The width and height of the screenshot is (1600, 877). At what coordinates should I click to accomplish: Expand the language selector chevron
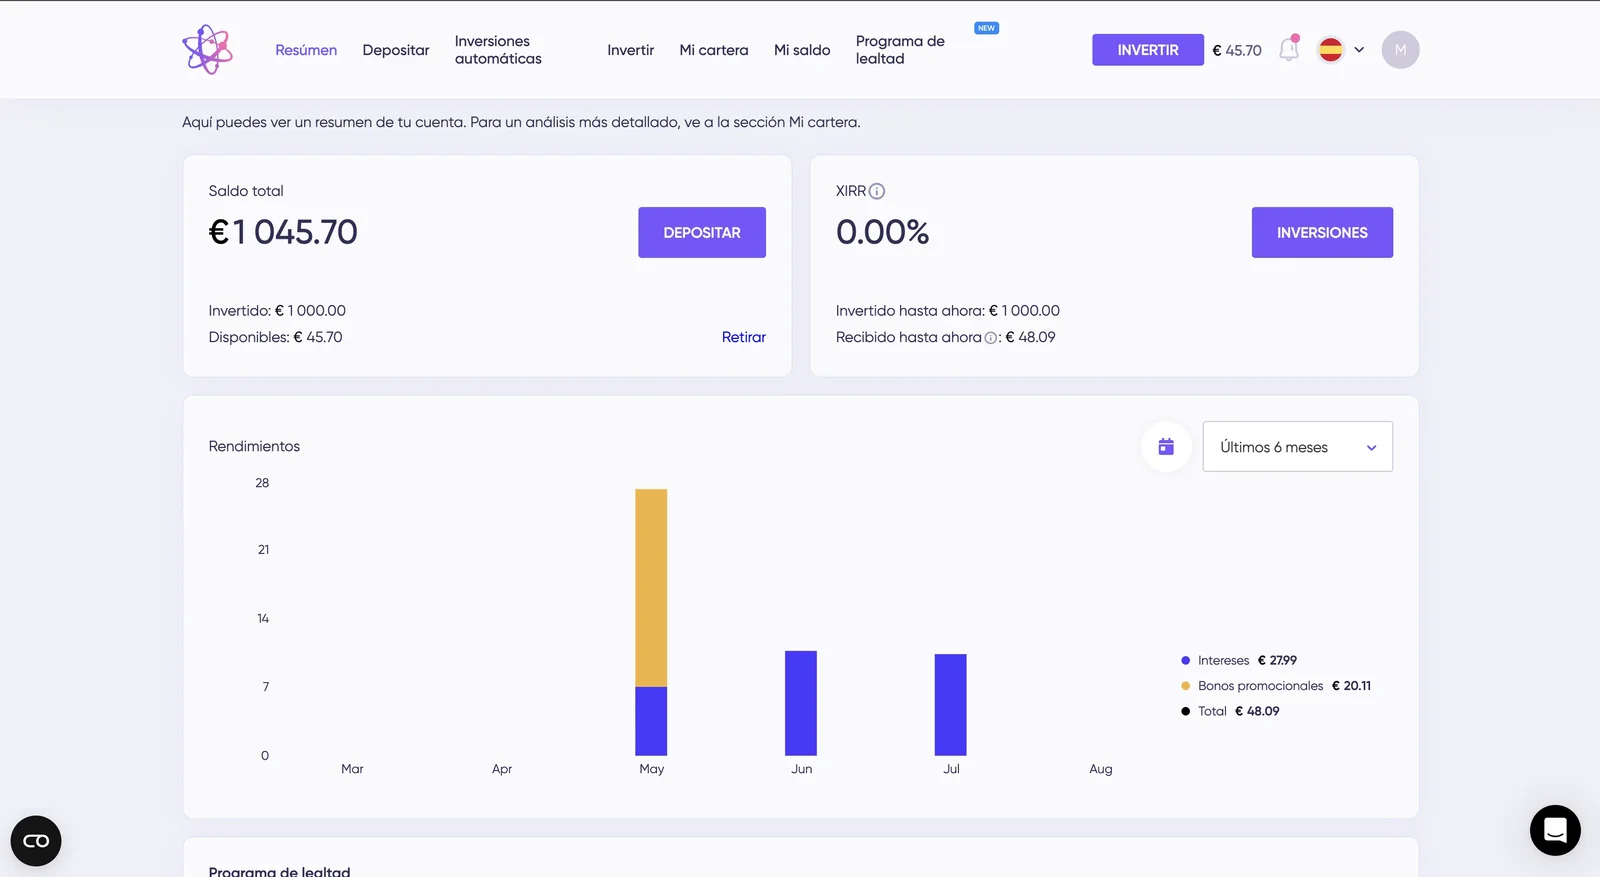[x=1359, y=50]
